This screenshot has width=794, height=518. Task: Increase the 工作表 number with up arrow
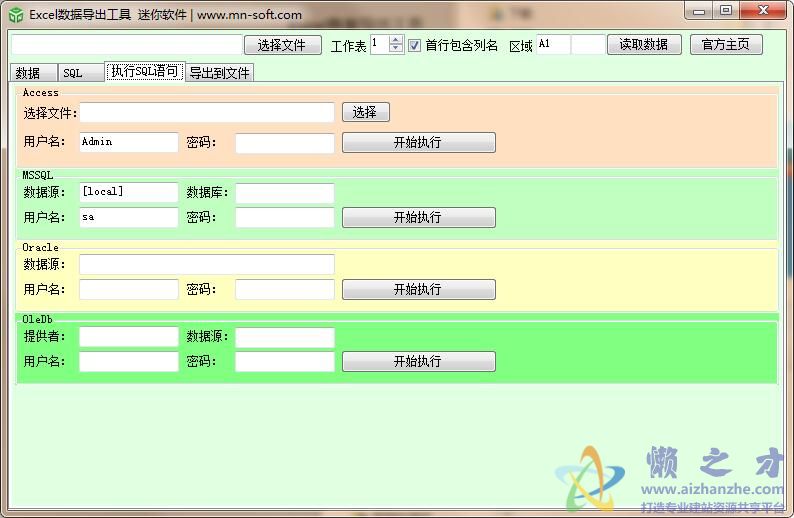396,39
